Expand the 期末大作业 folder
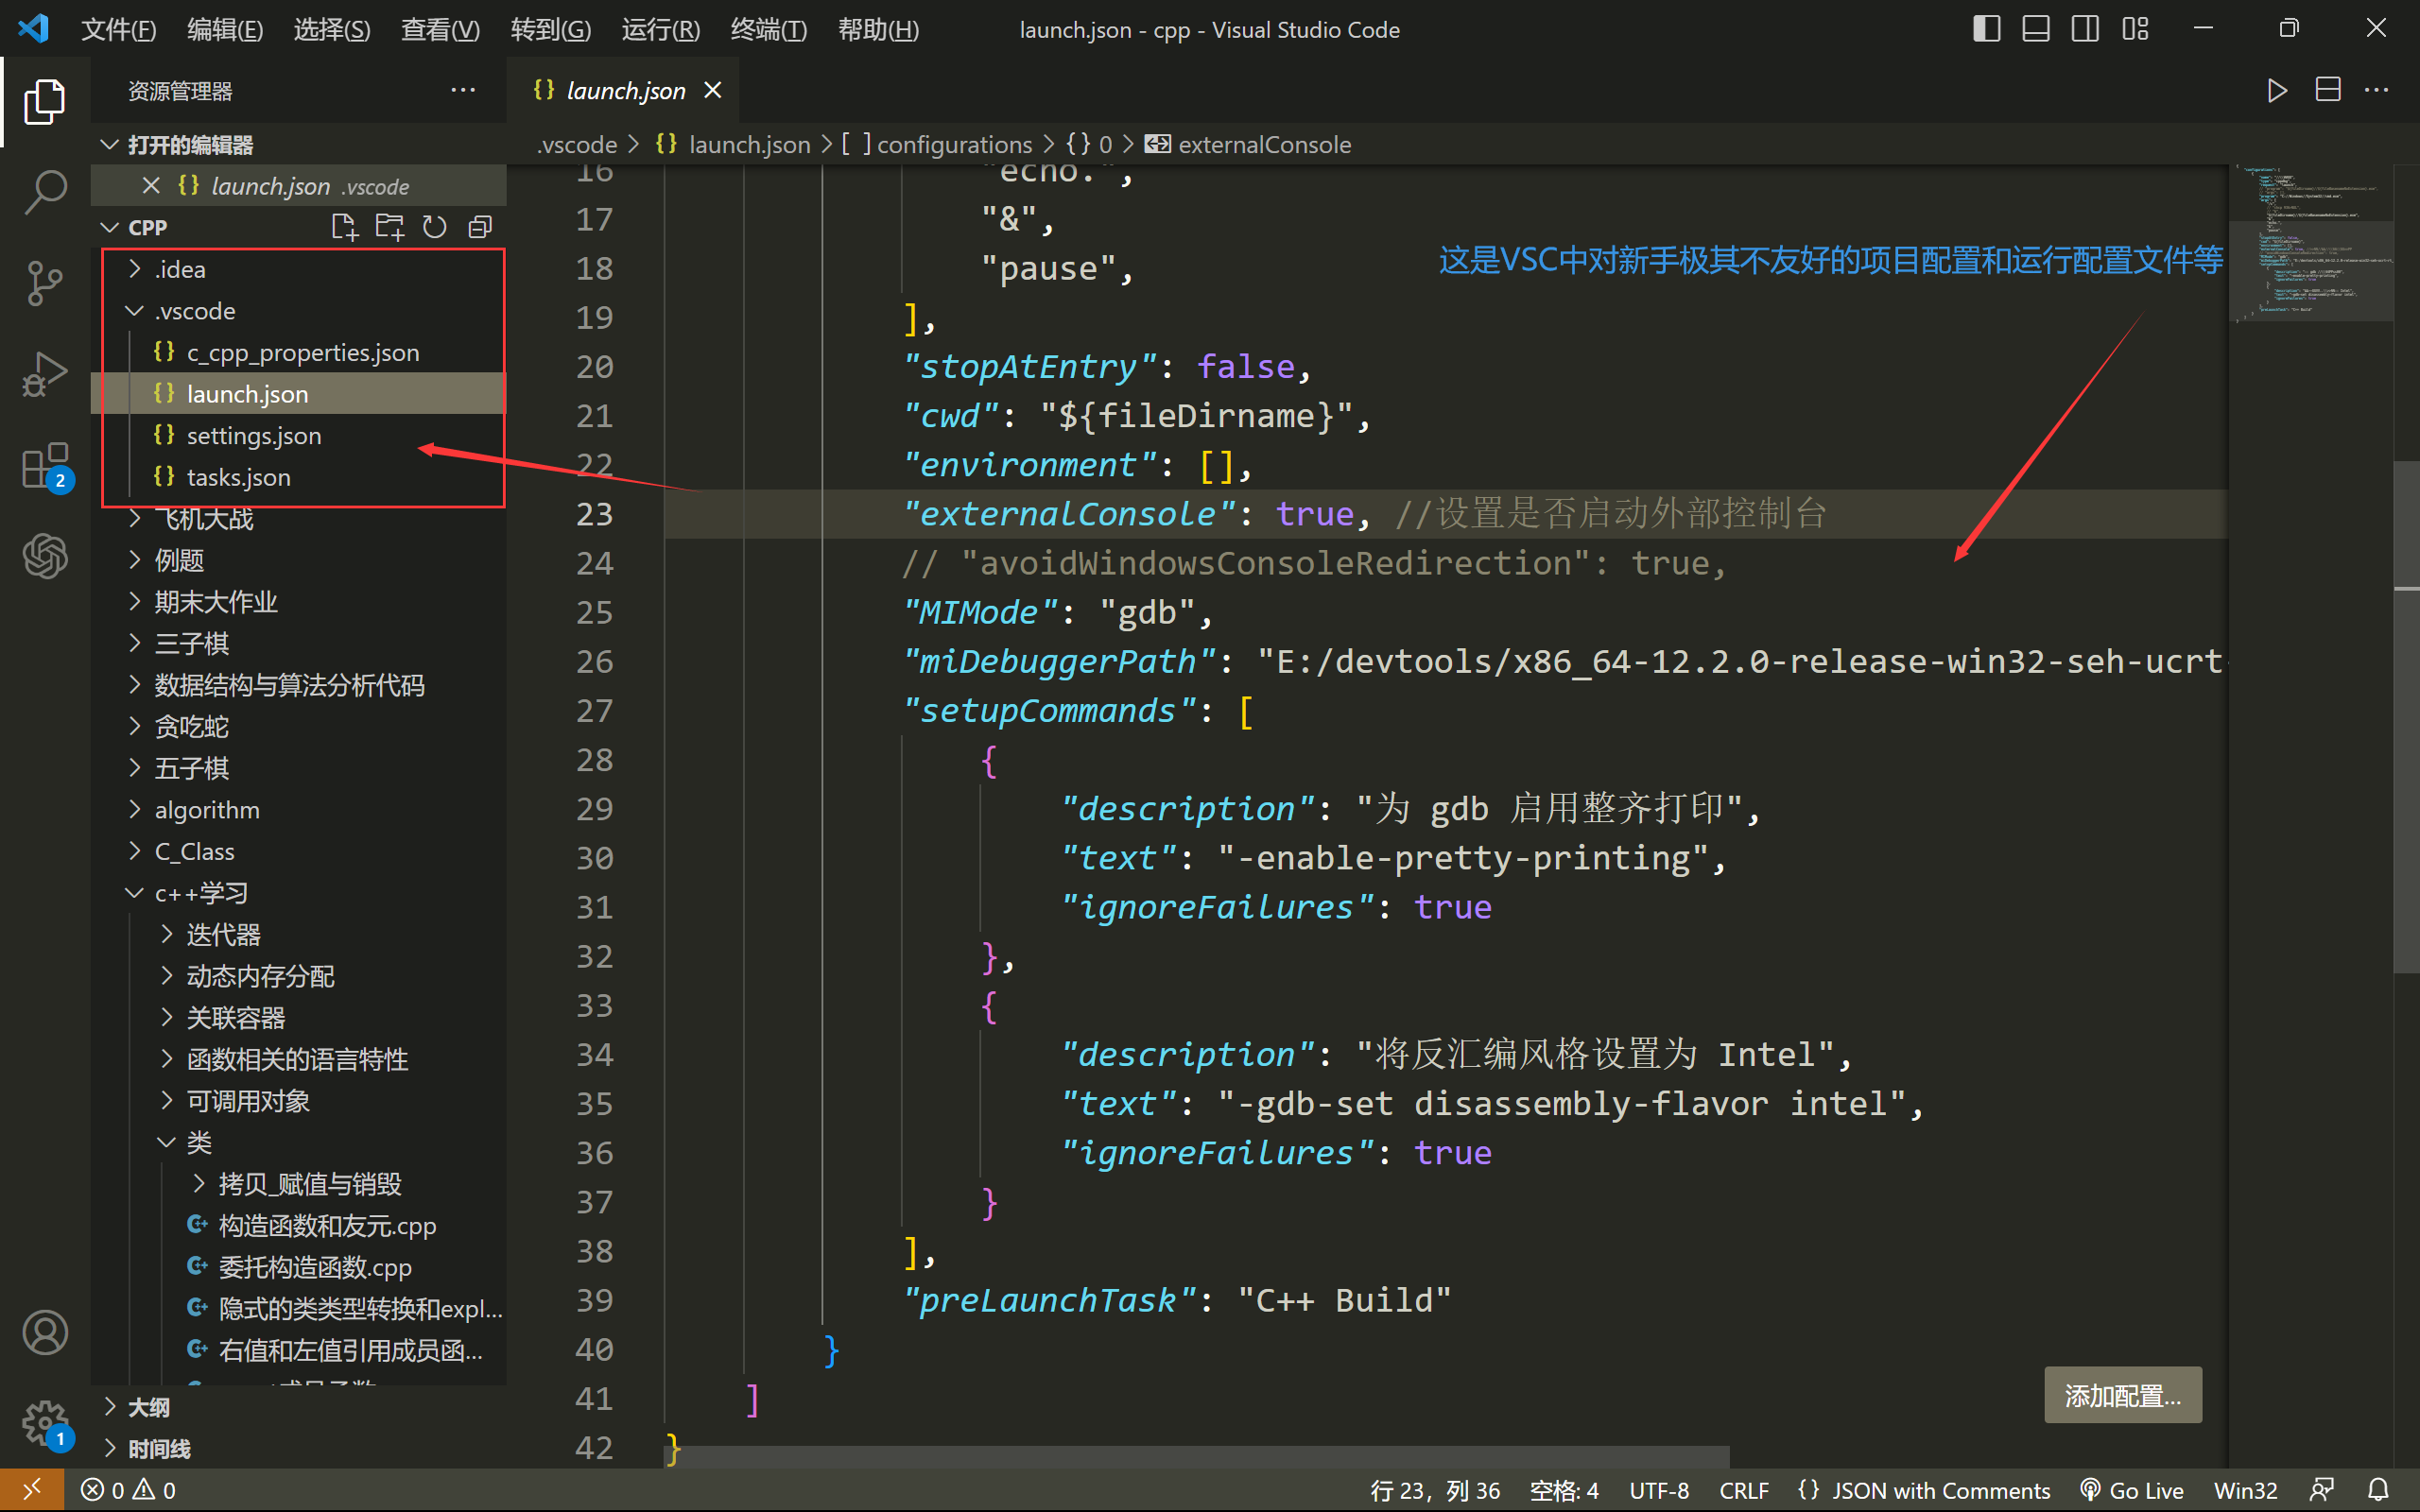The image size is (2420, 1512). click(299, 602)
